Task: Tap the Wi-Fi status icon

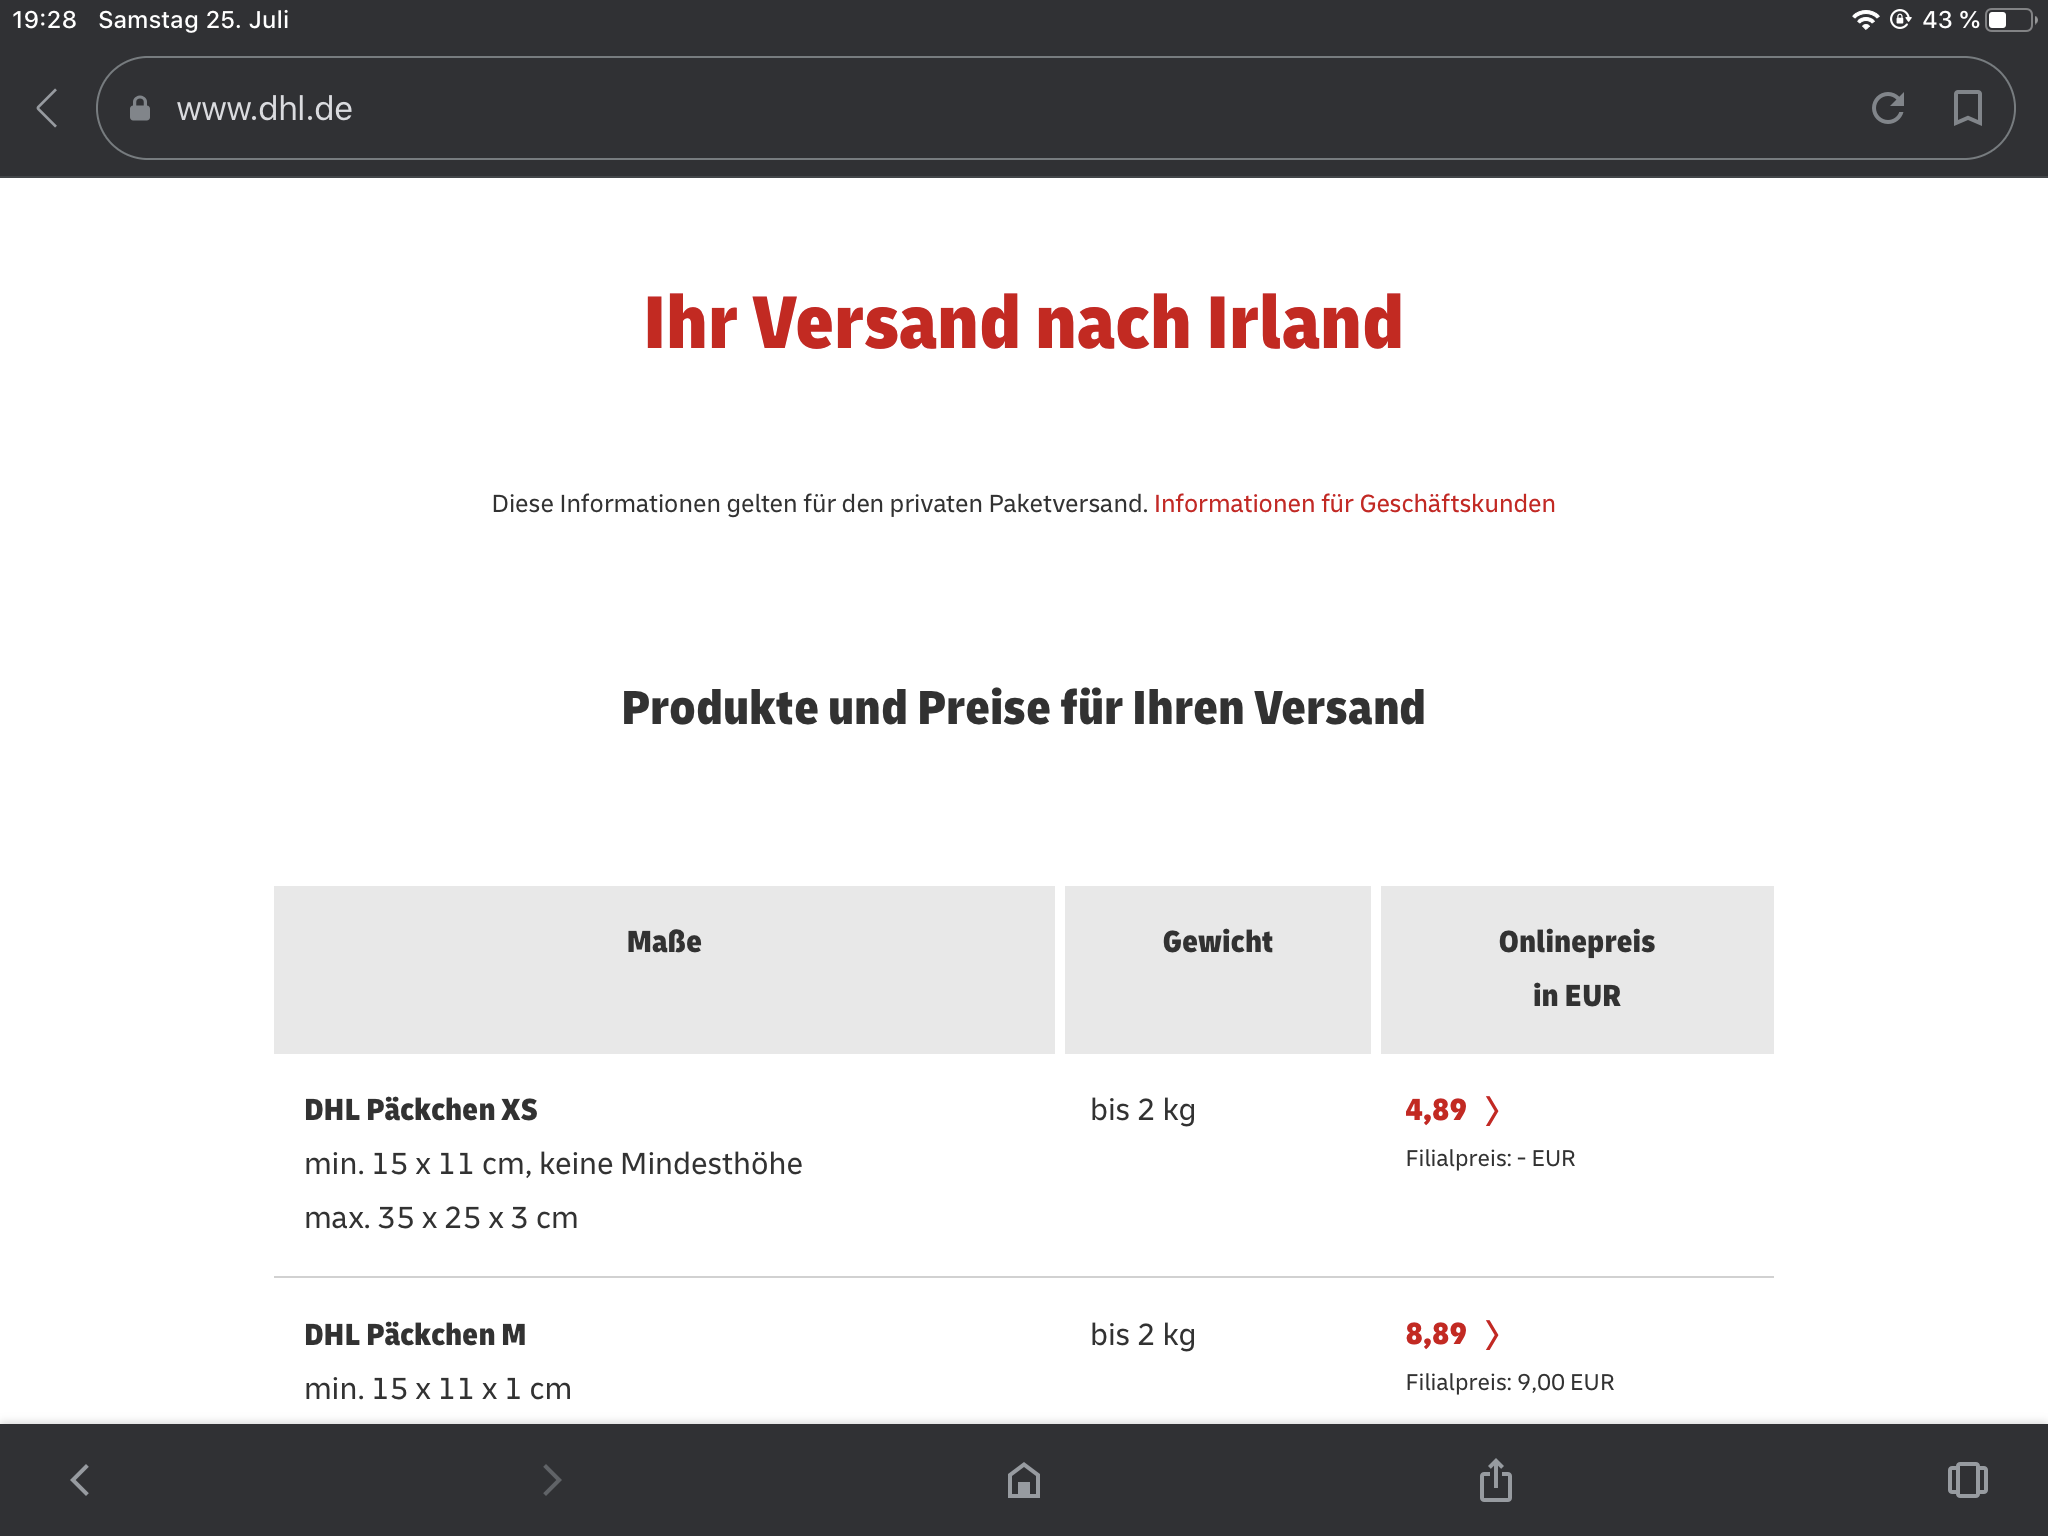Action: tap(1866, 20)
